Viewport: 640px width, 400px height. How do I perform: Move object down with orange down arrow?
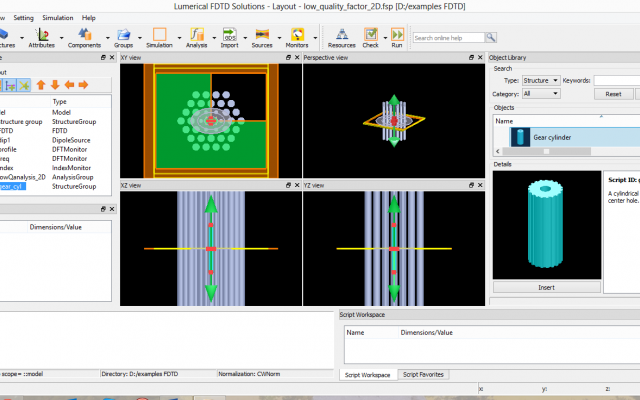pyautogui.click(x=55, y=85)
